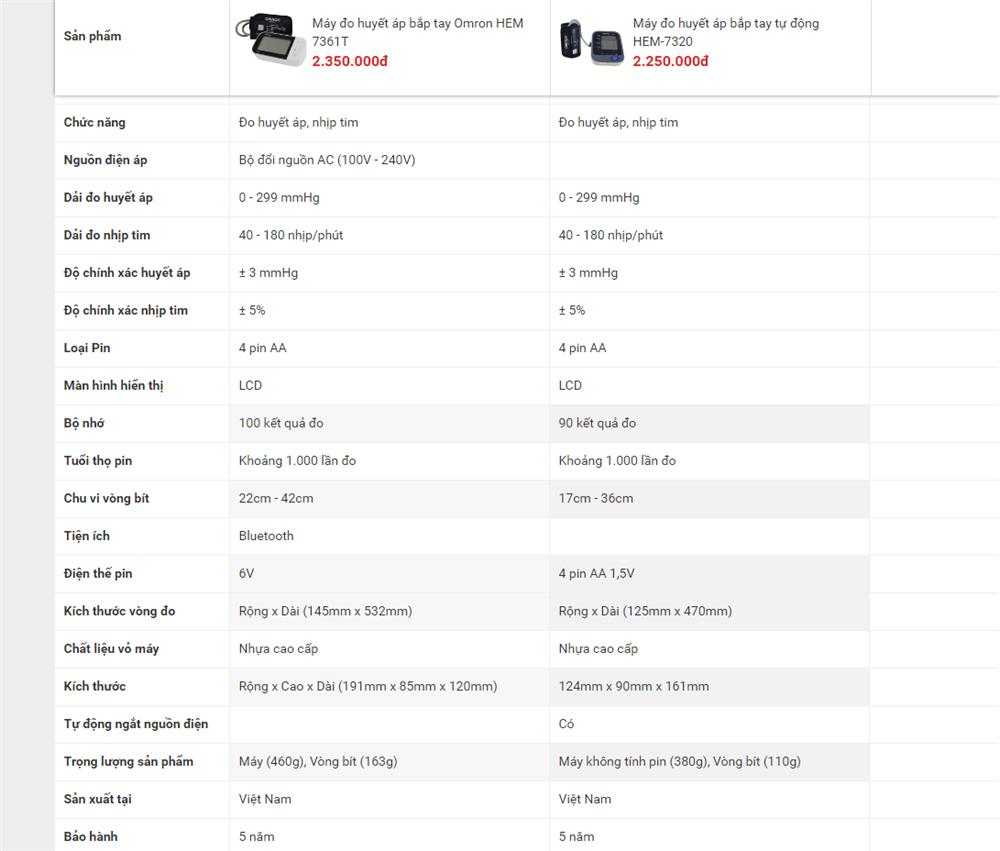Click the 'Bộ nhớ' row label
The height and width of the screenshot is (851, 1000).
(86, 423)
